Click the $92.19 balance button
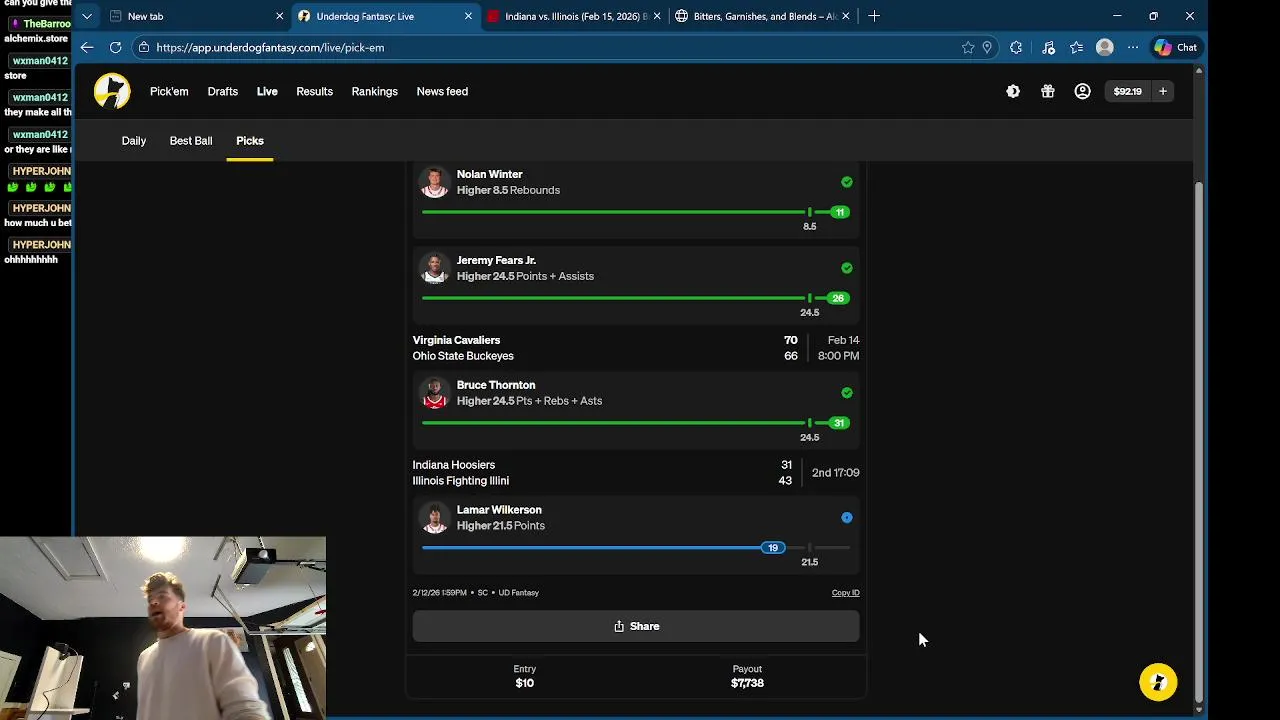Image resolution: width=1280 pixels, height=720 pixels. pyautogui.click(x=1128, y=91)
